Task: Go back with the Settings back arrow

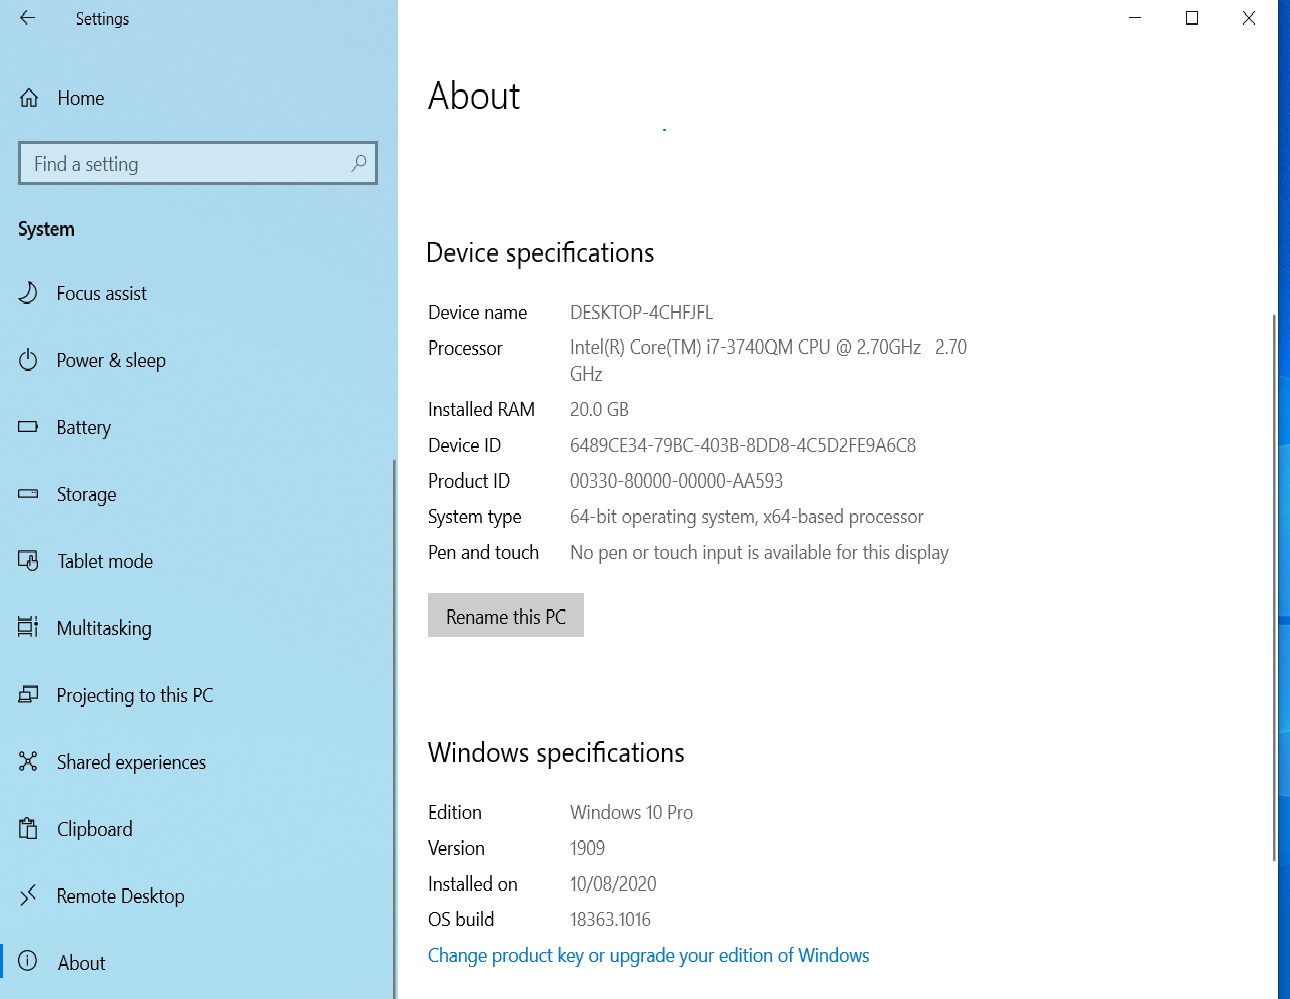Action: [x=27, y=18]
